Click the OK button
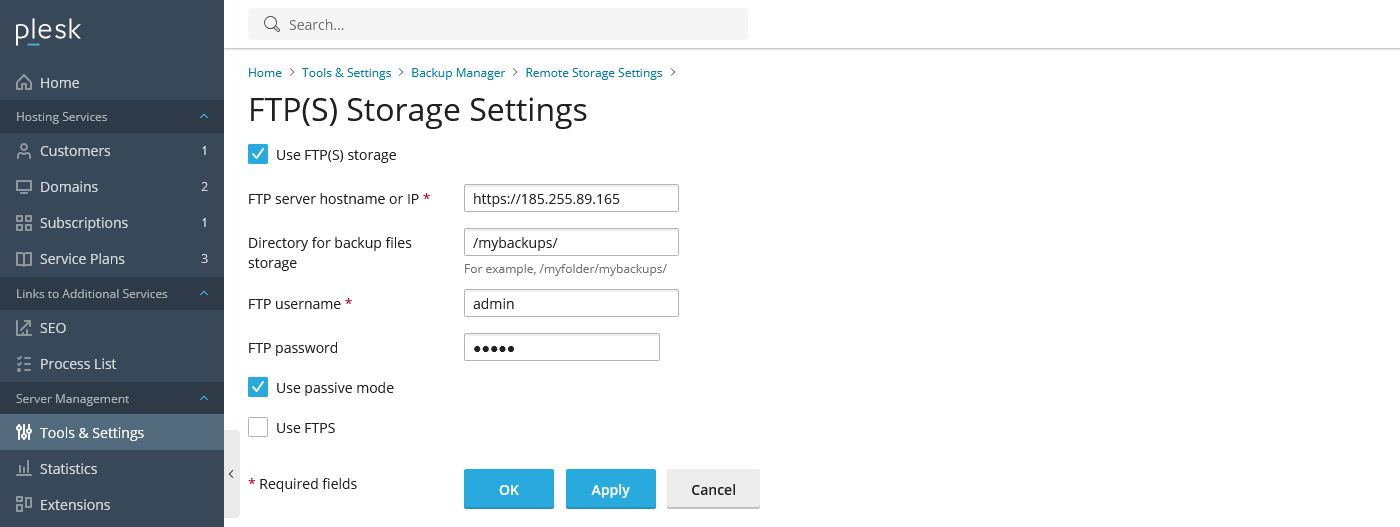Image resolution: width=1400 pixels, height=527 pixels. (509, 489)
